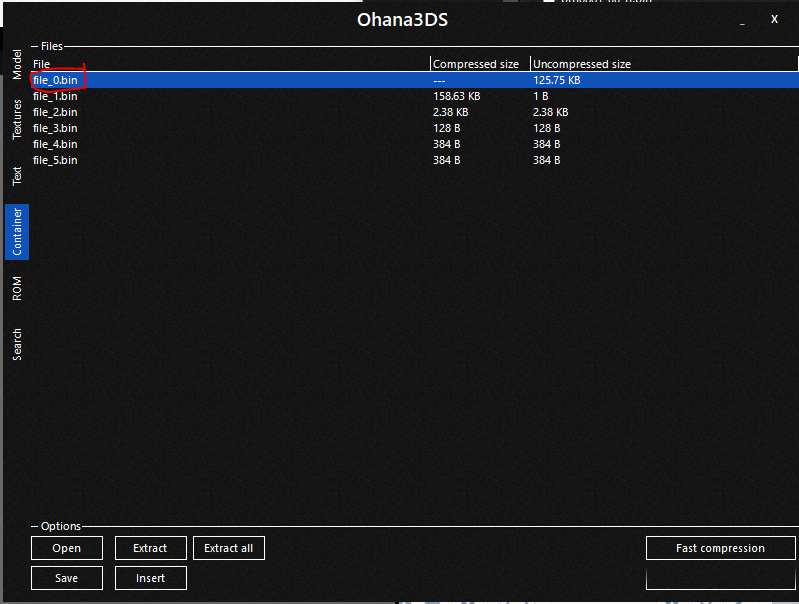Click the Extract all button
799x604 pixels.
tap(229, 548)
